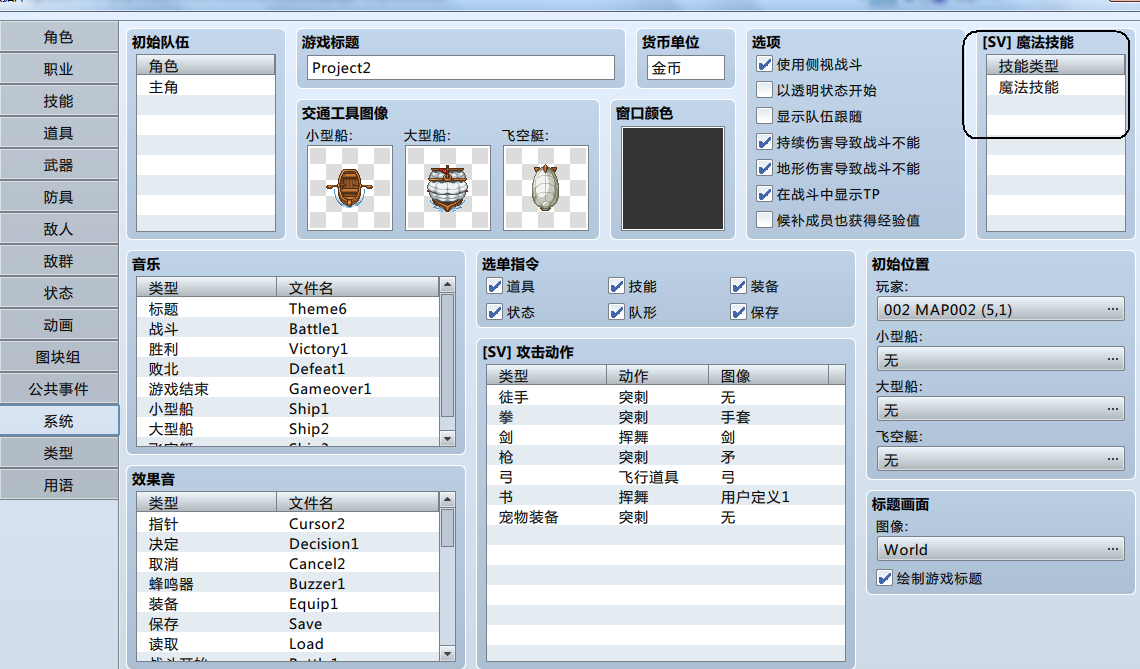
Task: Open 飞空艇 initial position selector
Action: 1000,460
